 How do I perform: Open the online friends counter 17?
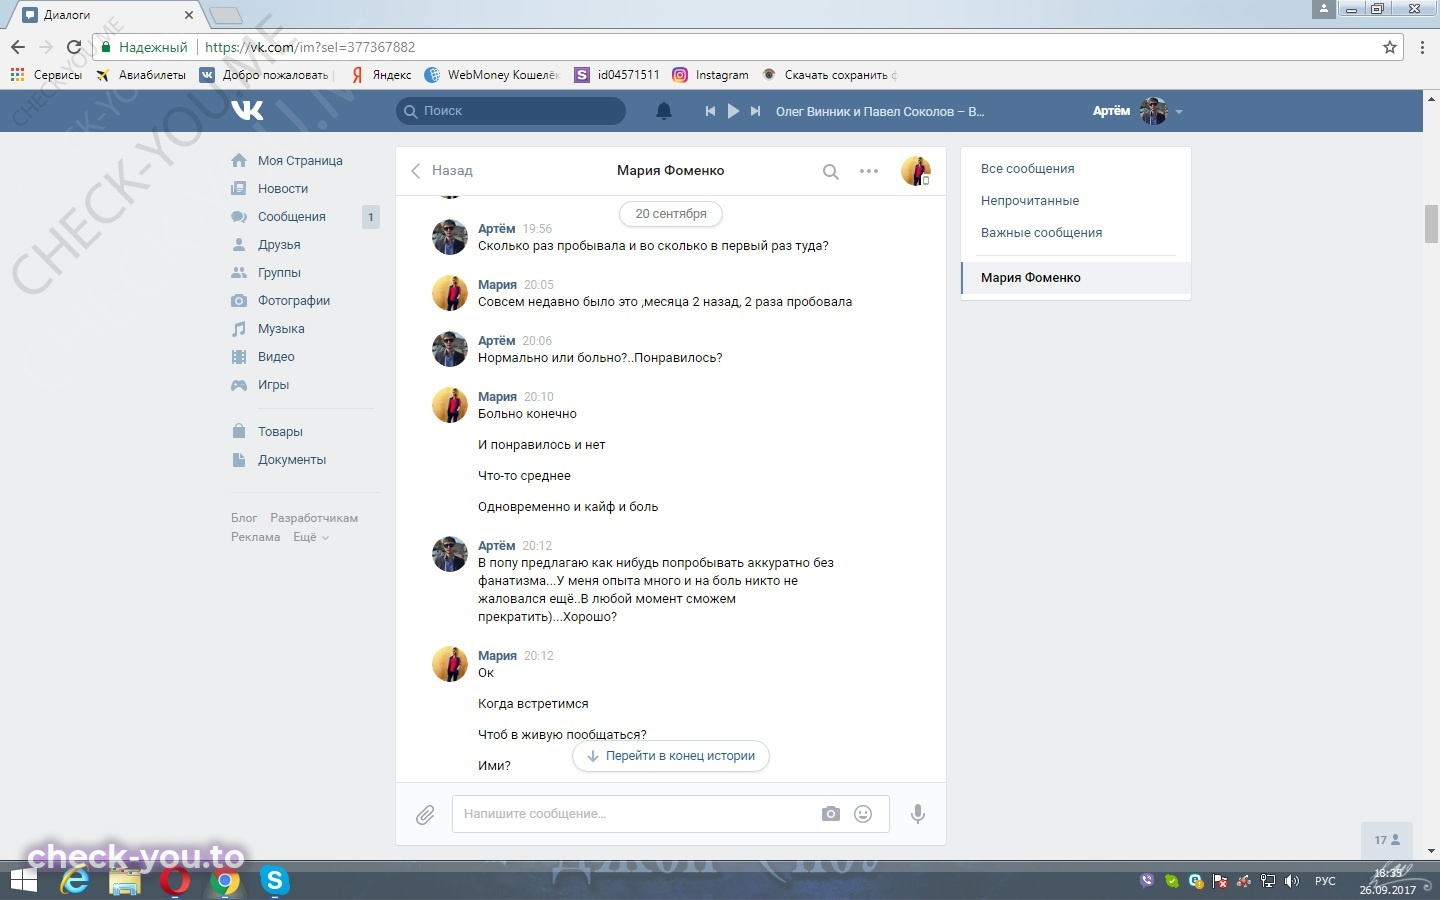(1387, 840)
